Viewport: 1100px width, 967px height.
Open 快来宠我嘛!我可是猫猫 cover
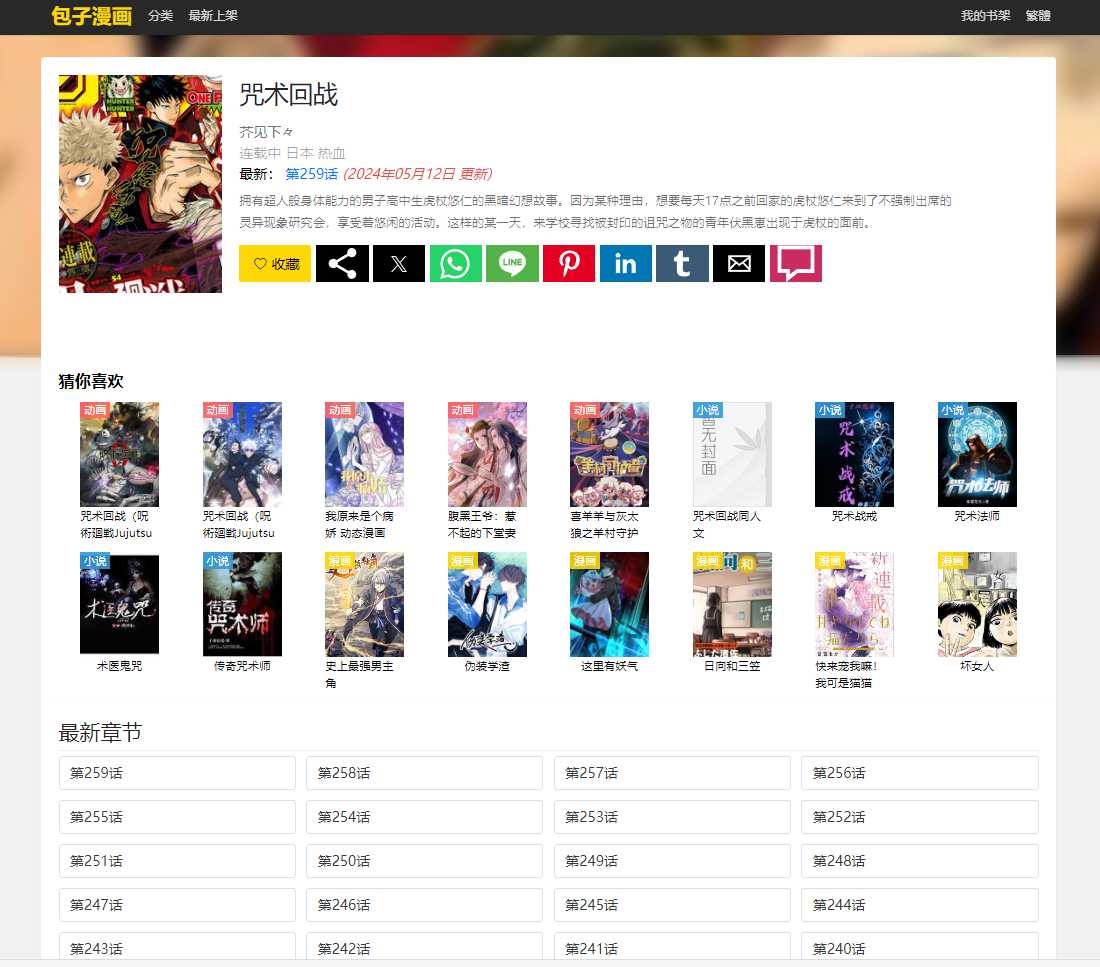[x=854, y=604]
